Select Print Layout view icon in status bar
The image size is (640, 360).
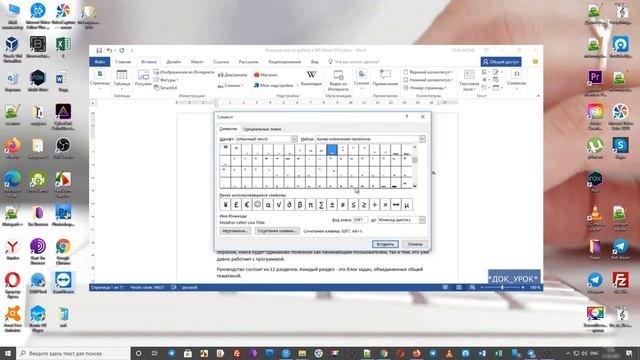pyautogui.click(x=459, y=287)
